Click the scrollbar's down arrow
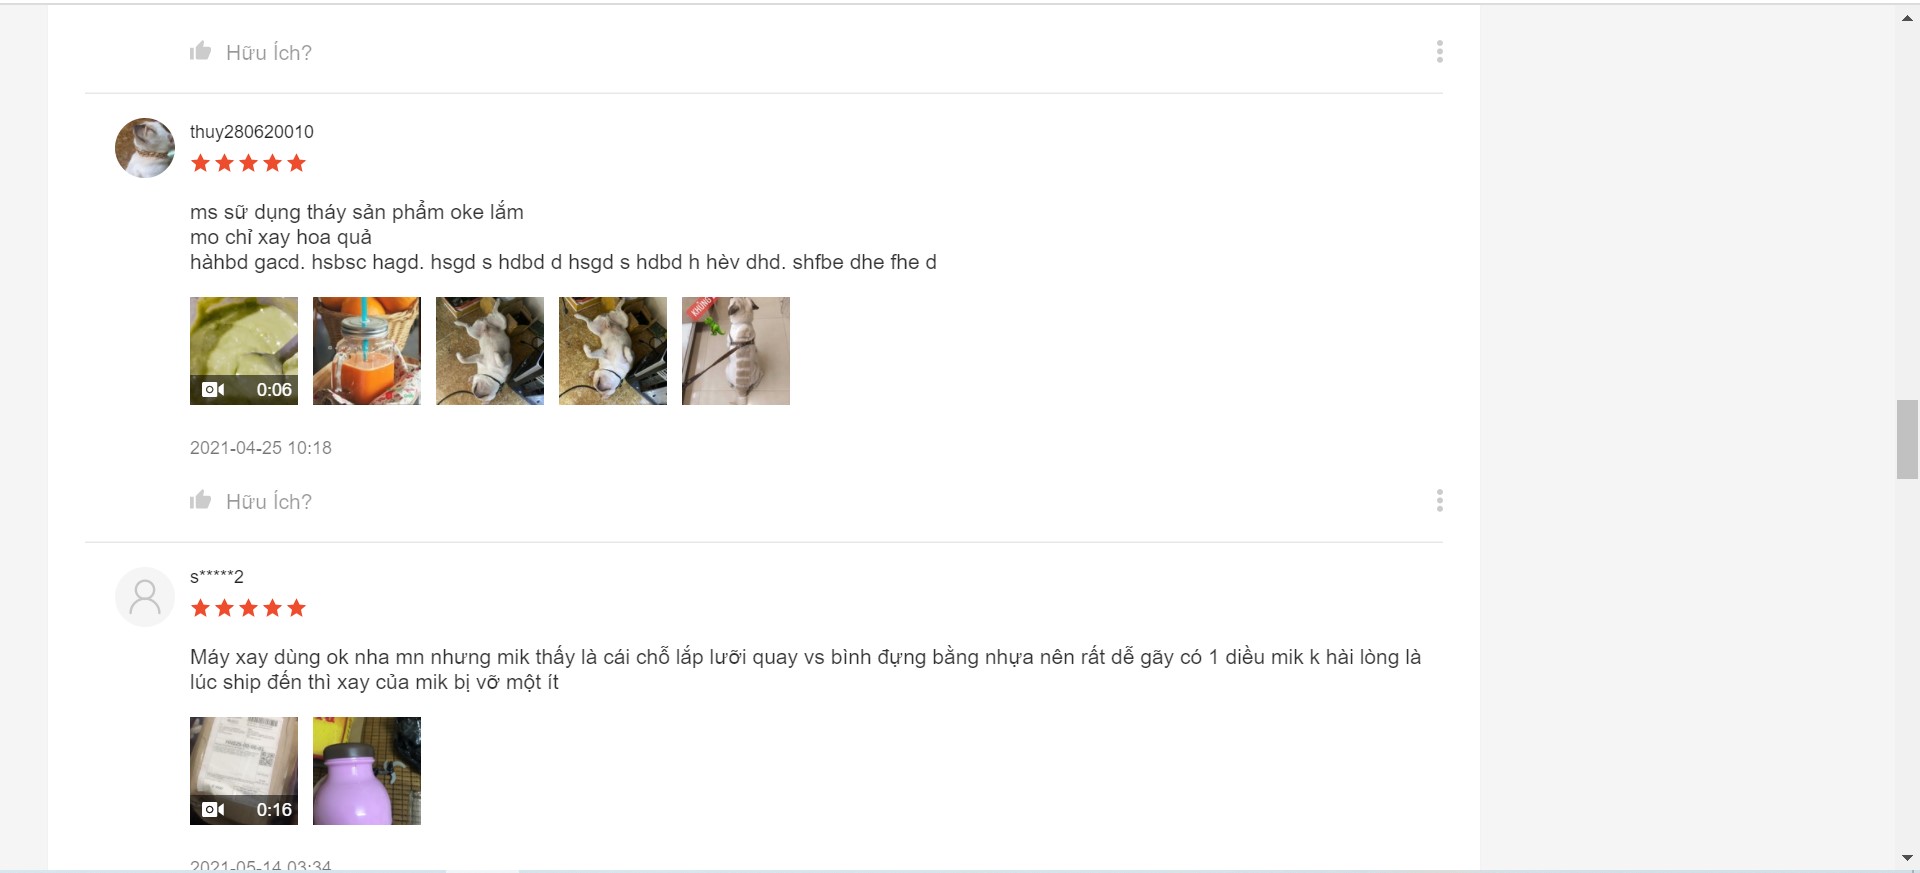The height and width of the screenshot is (873, 1920). tap(1907, 858)
